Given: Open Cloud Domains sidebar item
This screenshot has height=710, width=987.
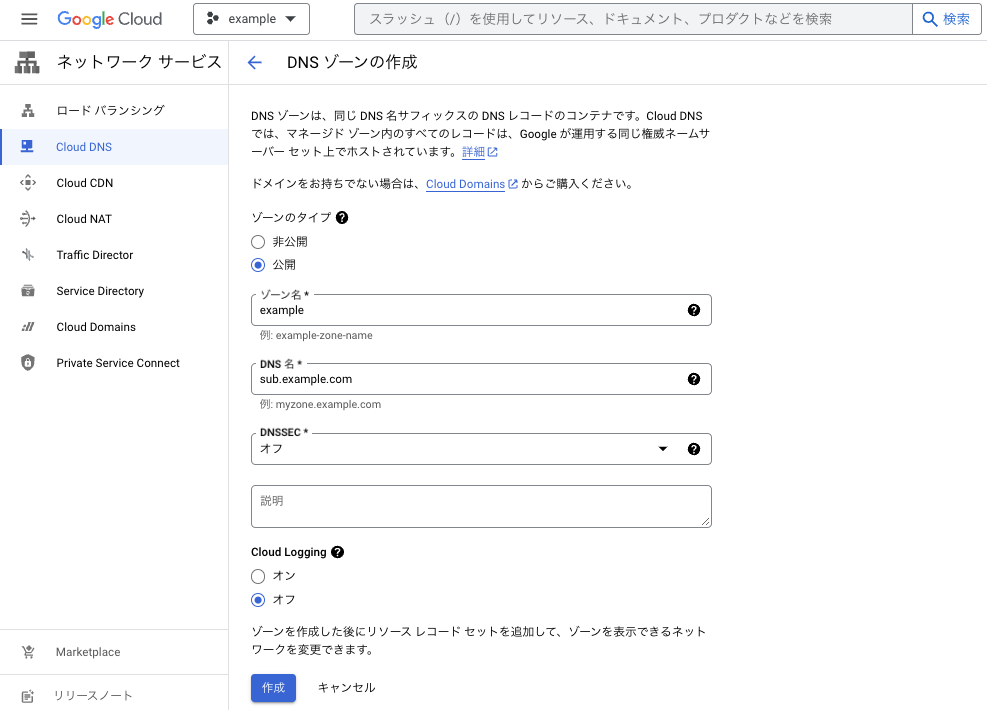Looking at the screenshot, I should tap(115, 327).
